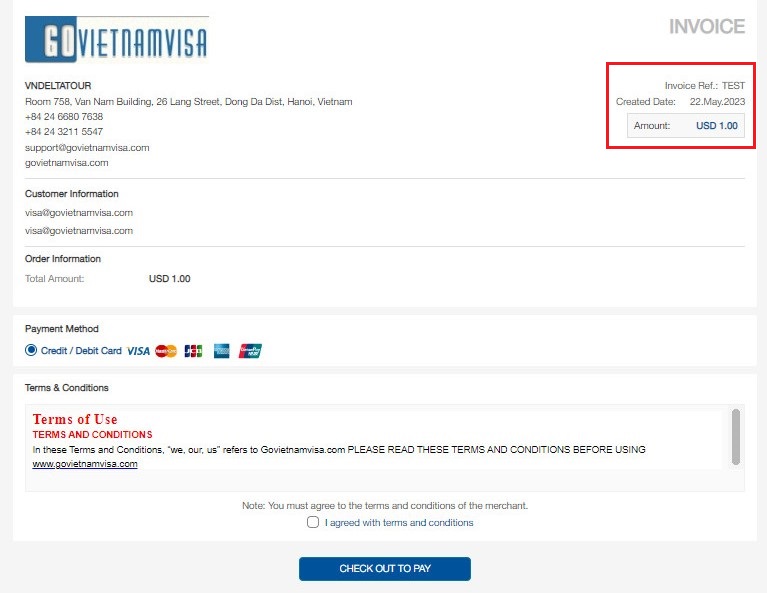Click the GoVietnamVisa logo
The image size is (767, 593).
tap(116, 39)
